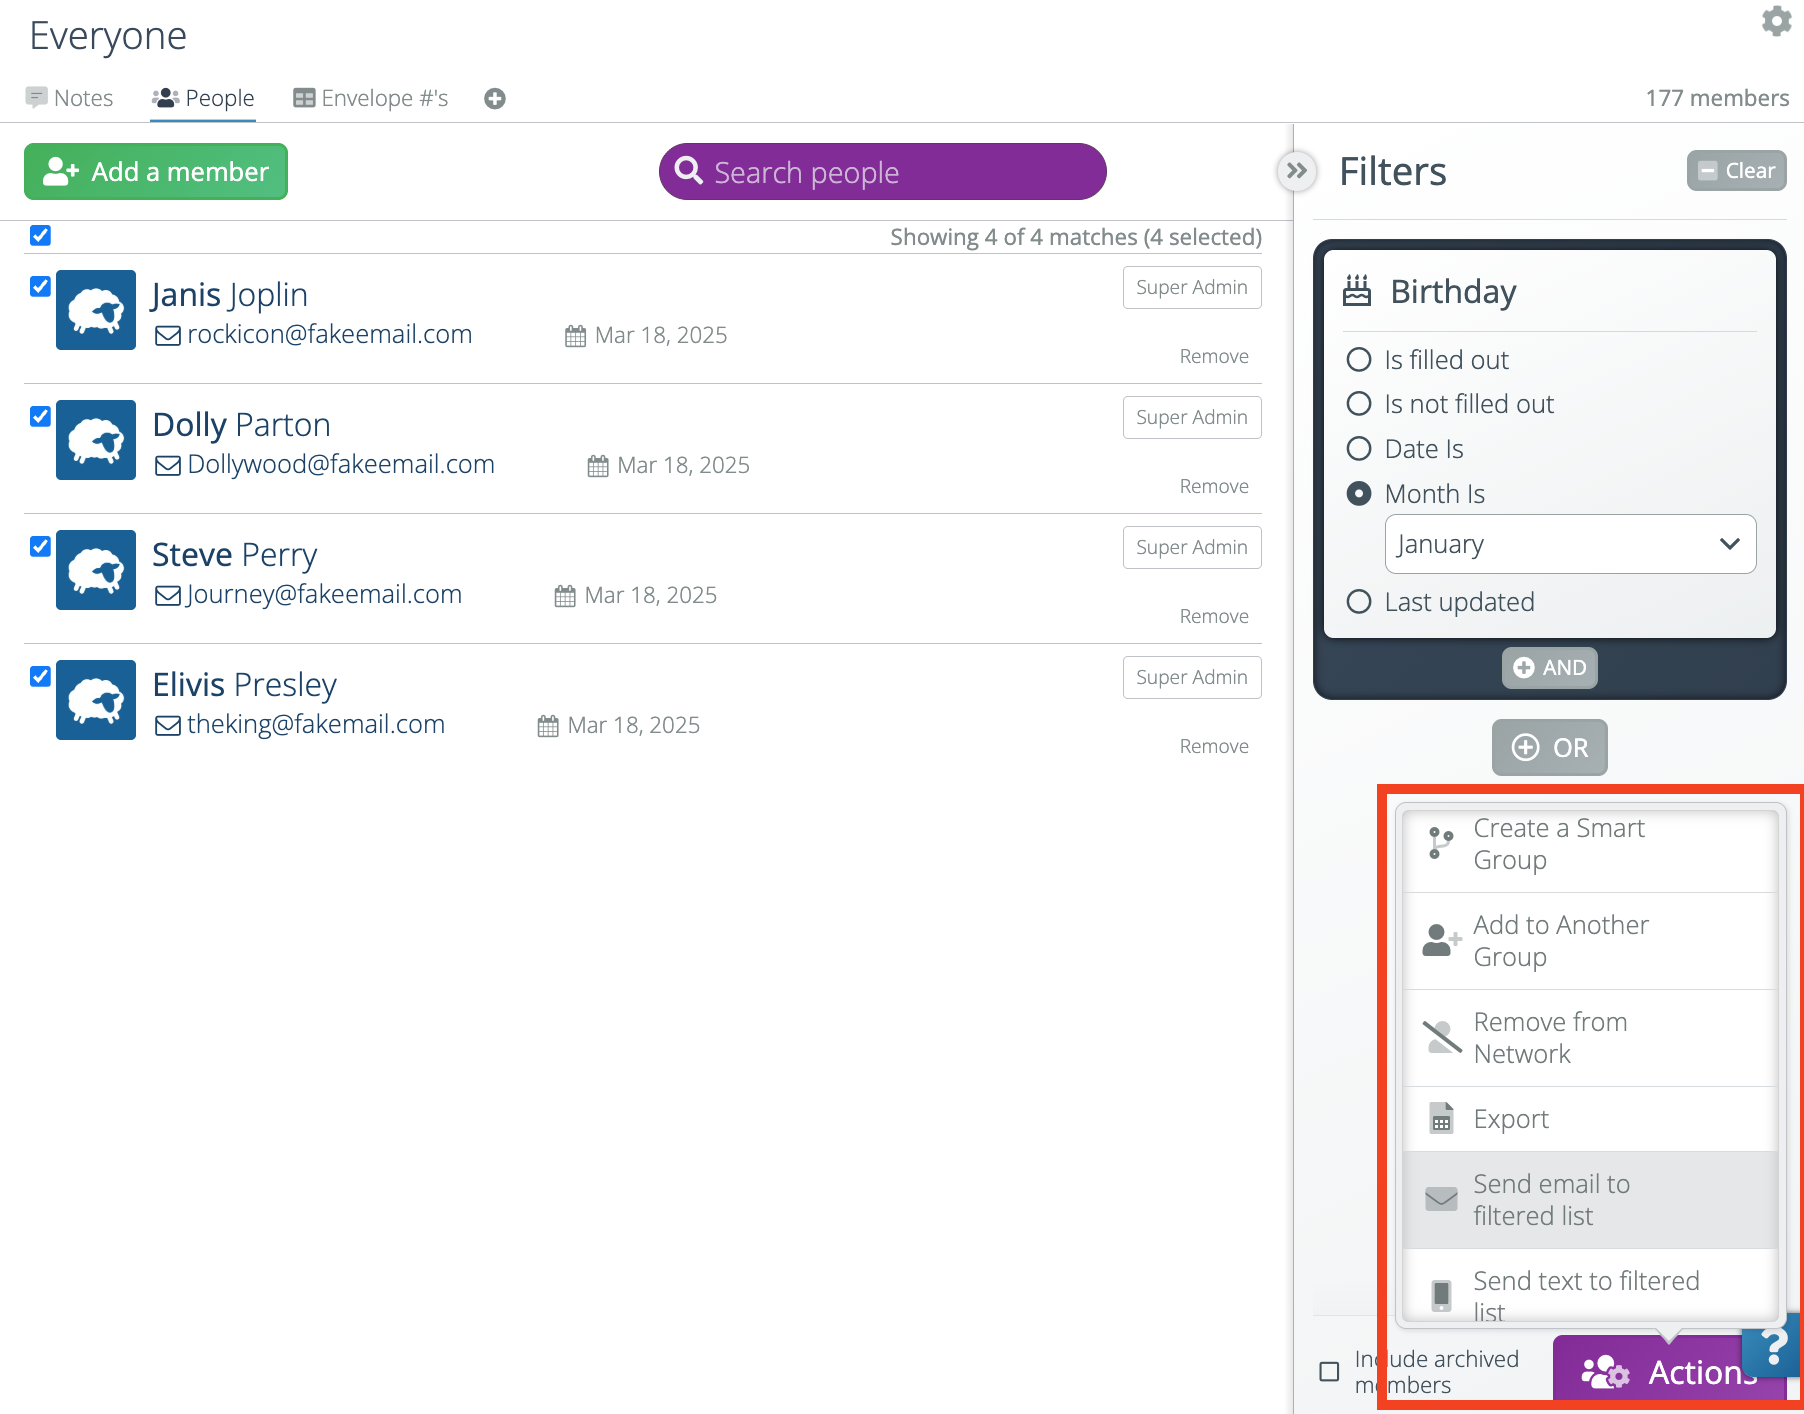The height and width of the screenshot is (1414, 1804).
Task: Collapse the Filters panel with double chevron
Action: [1297, 171]
